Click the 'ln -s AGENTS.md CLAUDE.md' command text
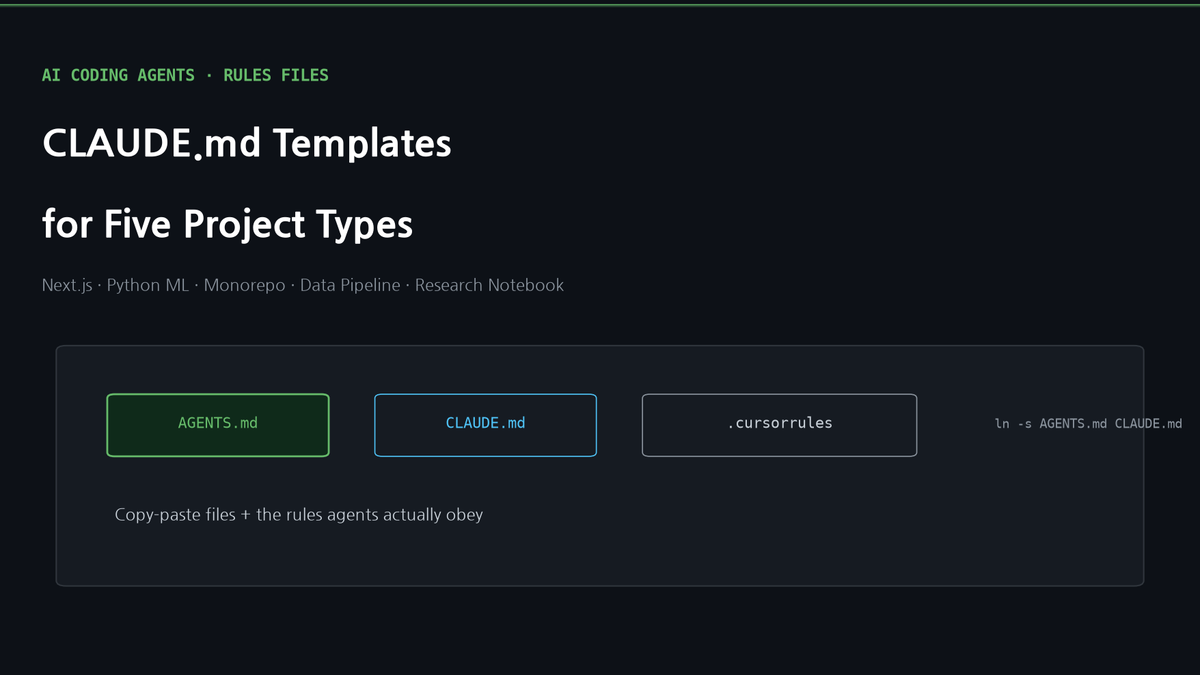Screen dimensions: 1200x675 tap(1088, 424)
